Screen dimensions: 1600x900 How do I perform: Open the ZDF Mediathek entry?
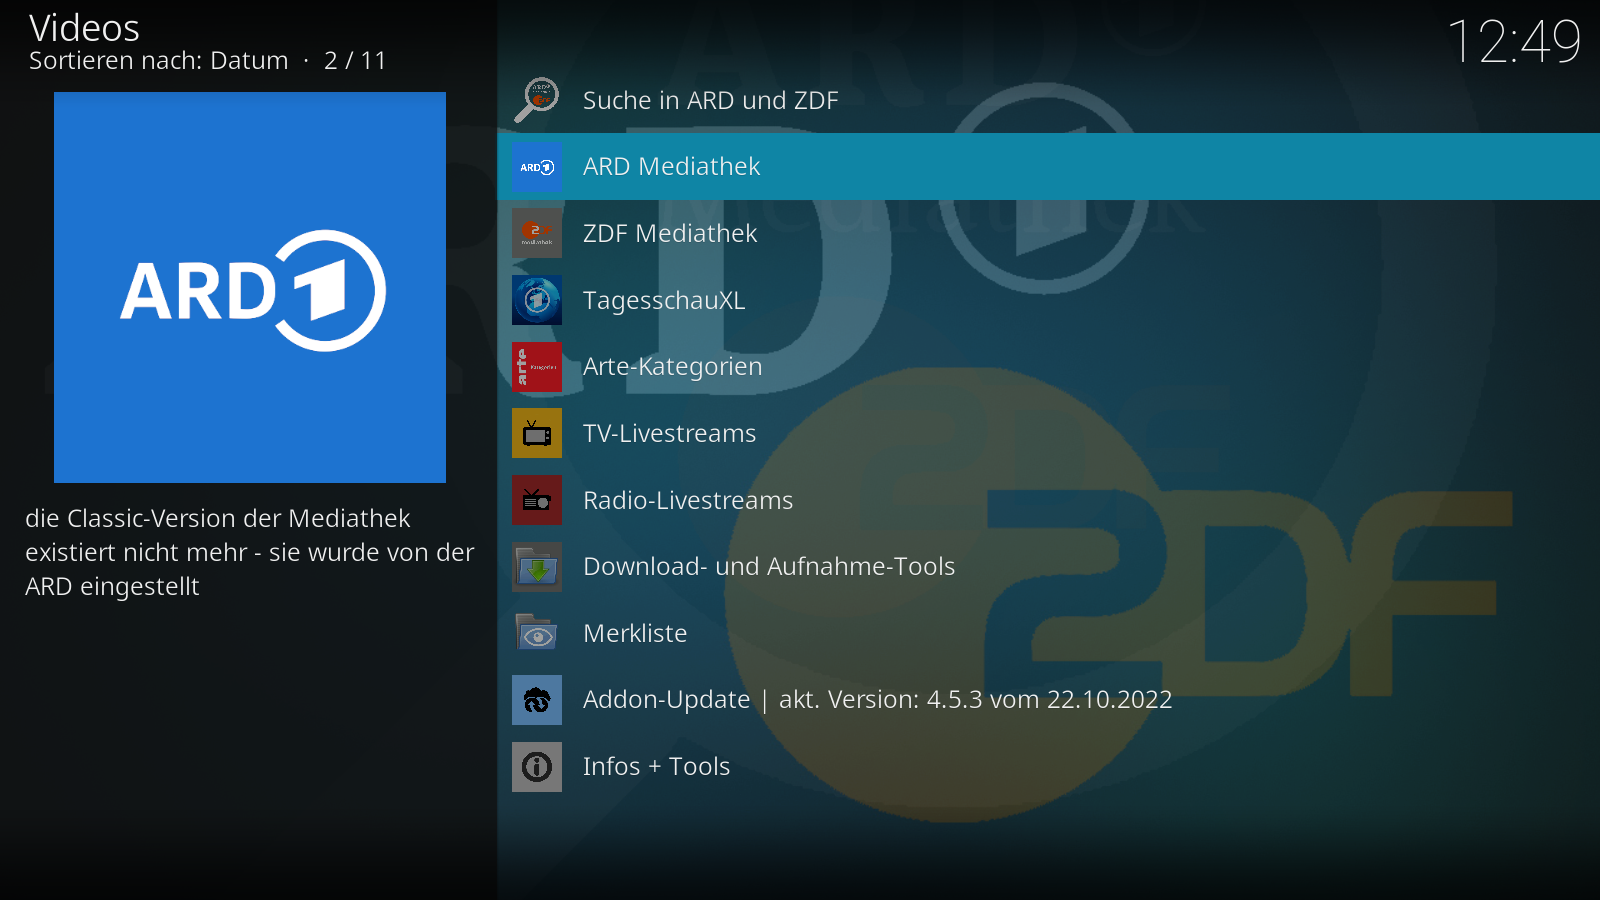point(1048,233)
